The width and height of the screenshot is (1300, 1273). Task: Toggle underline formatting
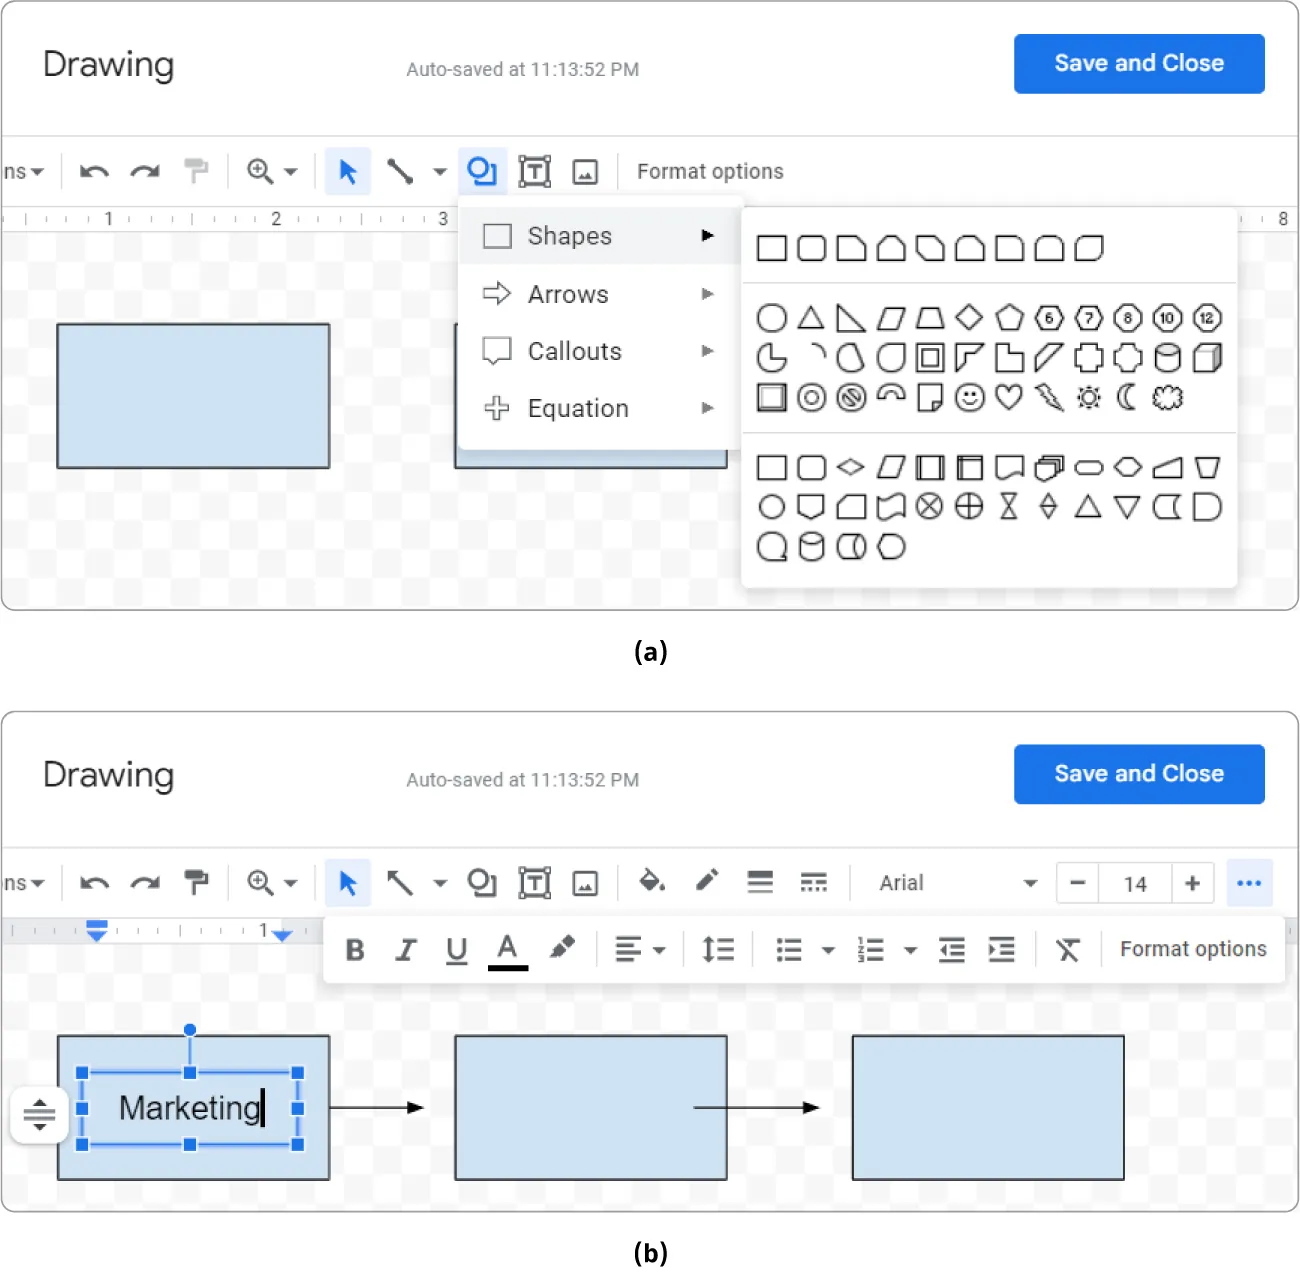point(457,949)
